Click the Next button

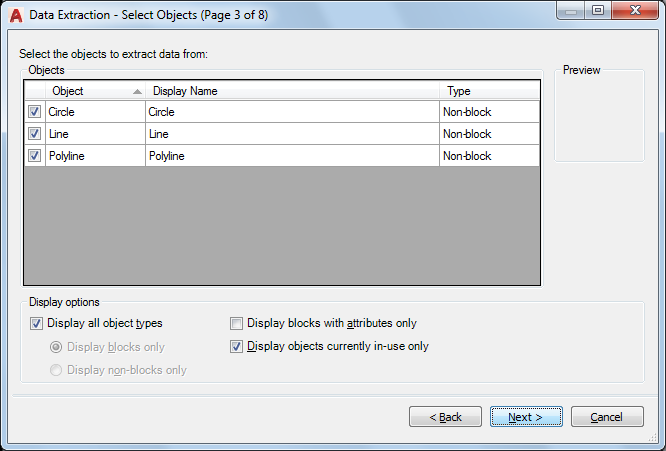(526, 417)
